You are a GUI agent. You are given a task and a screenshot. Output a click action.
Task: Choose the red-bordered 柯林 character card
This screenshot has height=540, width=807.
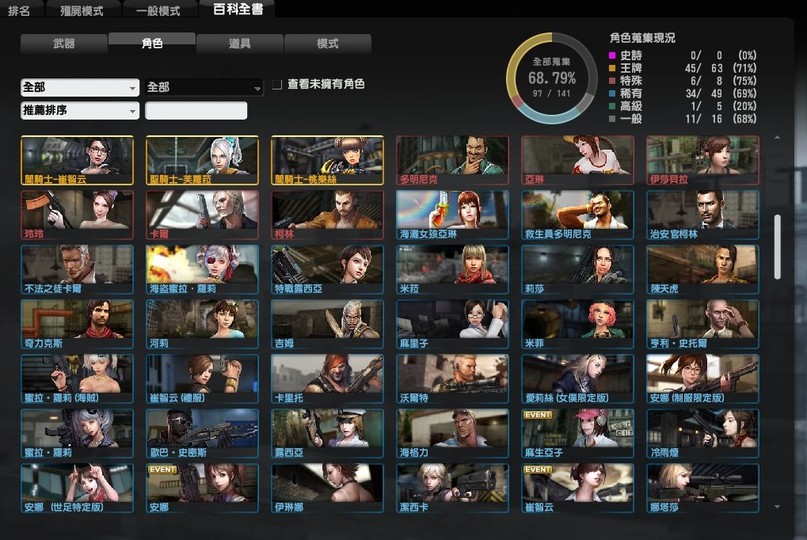pyautogui.click(x=327, y=215)
